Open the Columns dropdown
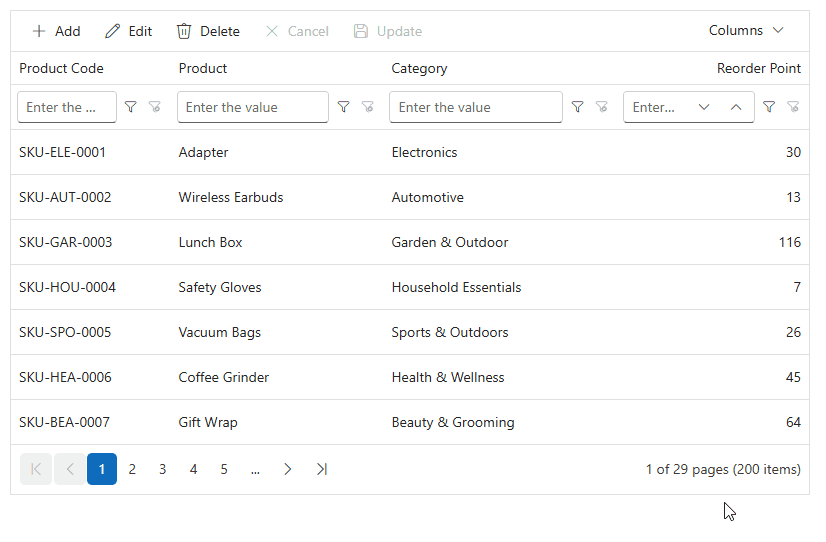 click(x=746, y=31)
